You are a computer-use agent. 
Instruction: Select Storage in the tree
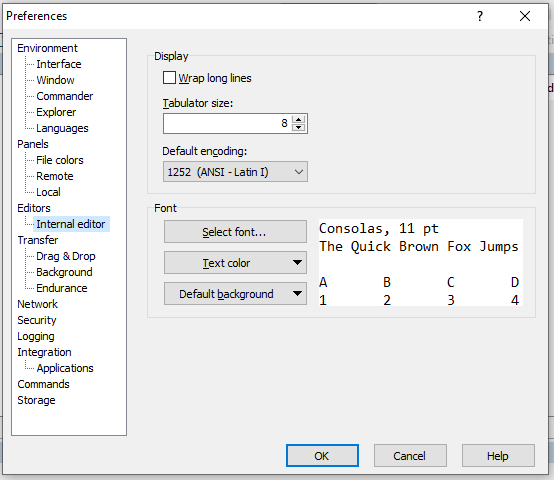(x=36, y=400)
